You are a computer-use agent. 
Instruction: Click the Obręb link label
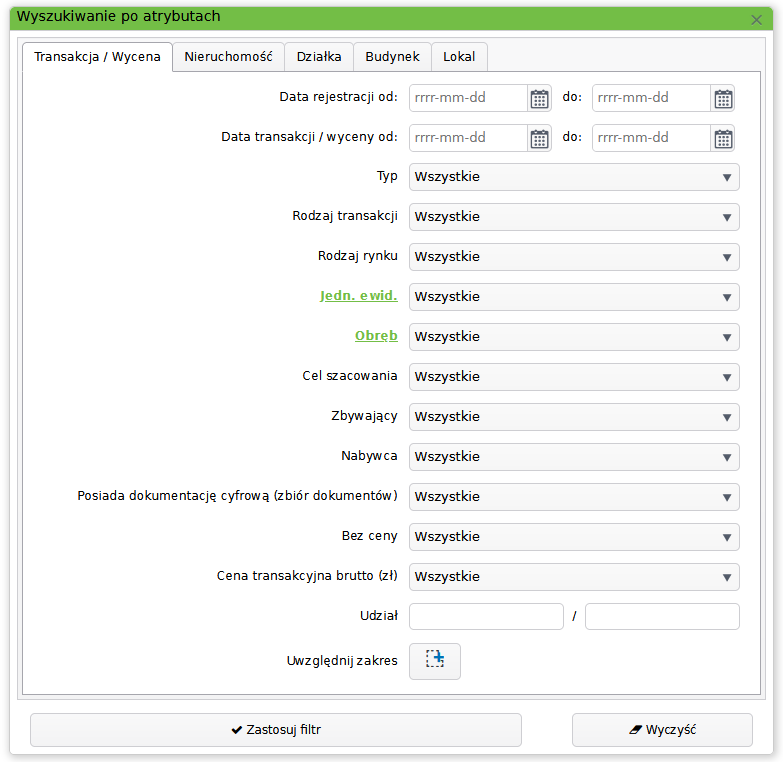pos(376,336)
